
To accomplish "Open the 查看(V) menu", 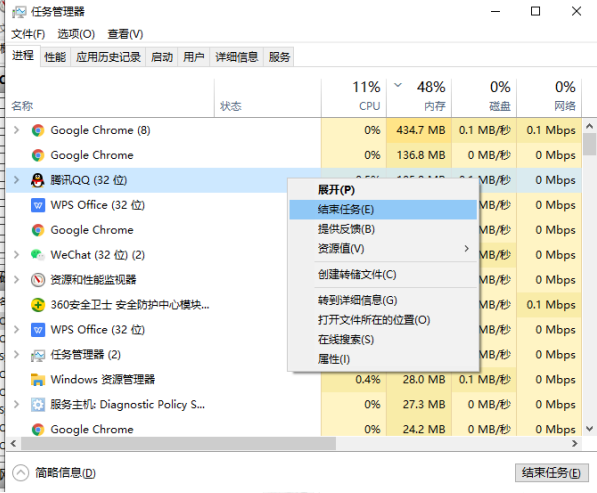I will click(125, 34).
